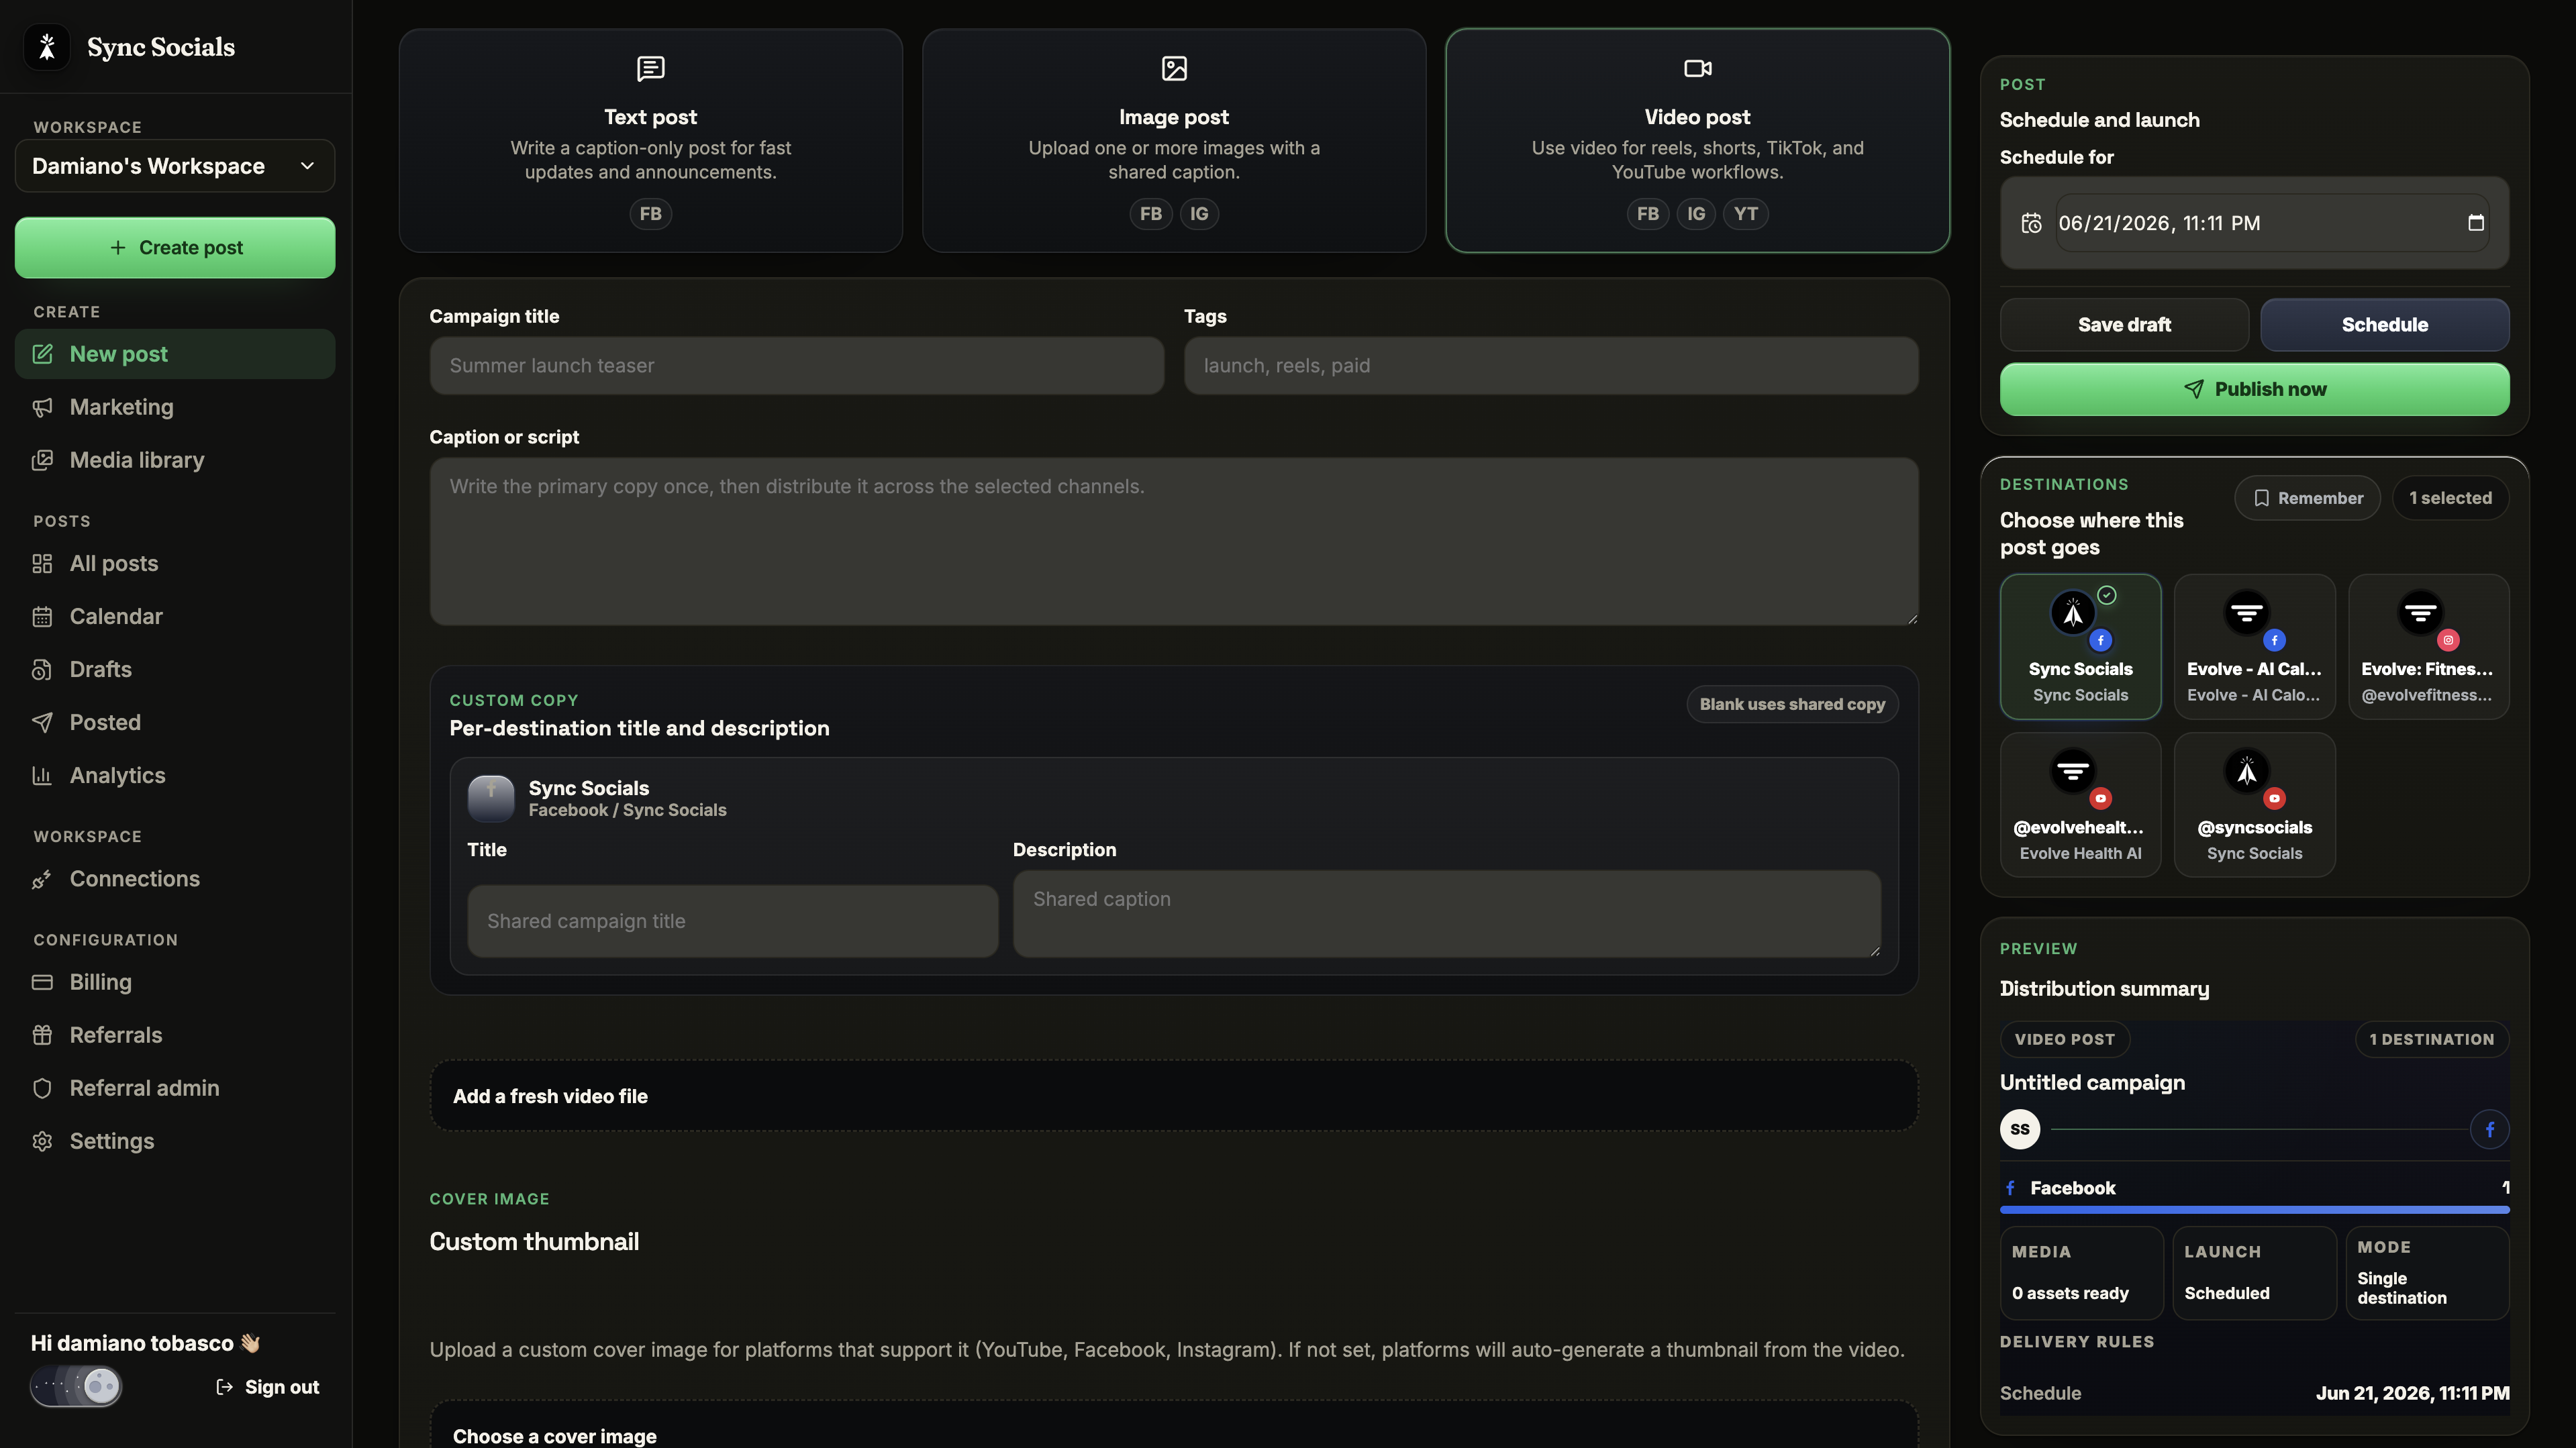The height and width of the screenshot is (1448, 2576).
Task: Open the Damiano's Workspace dropdown
Action: 175,166
